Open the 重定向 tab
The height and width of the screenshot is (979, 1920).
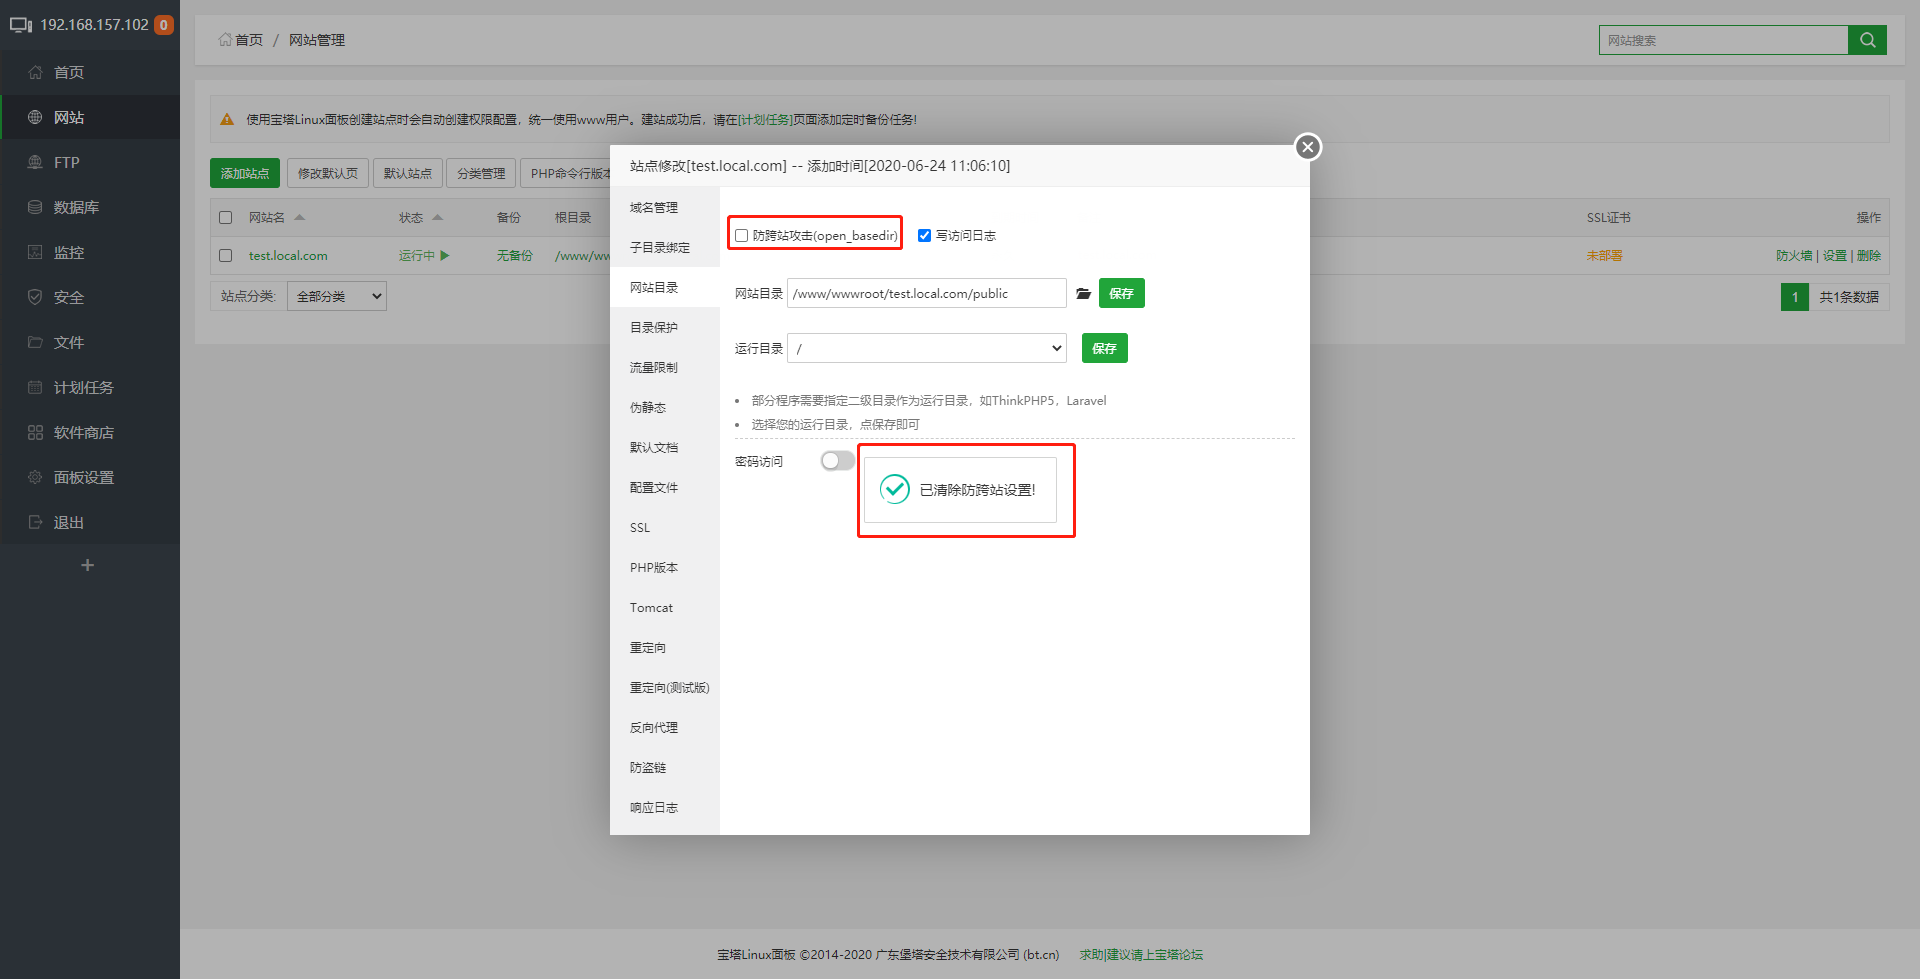click(x=665, y=647)
